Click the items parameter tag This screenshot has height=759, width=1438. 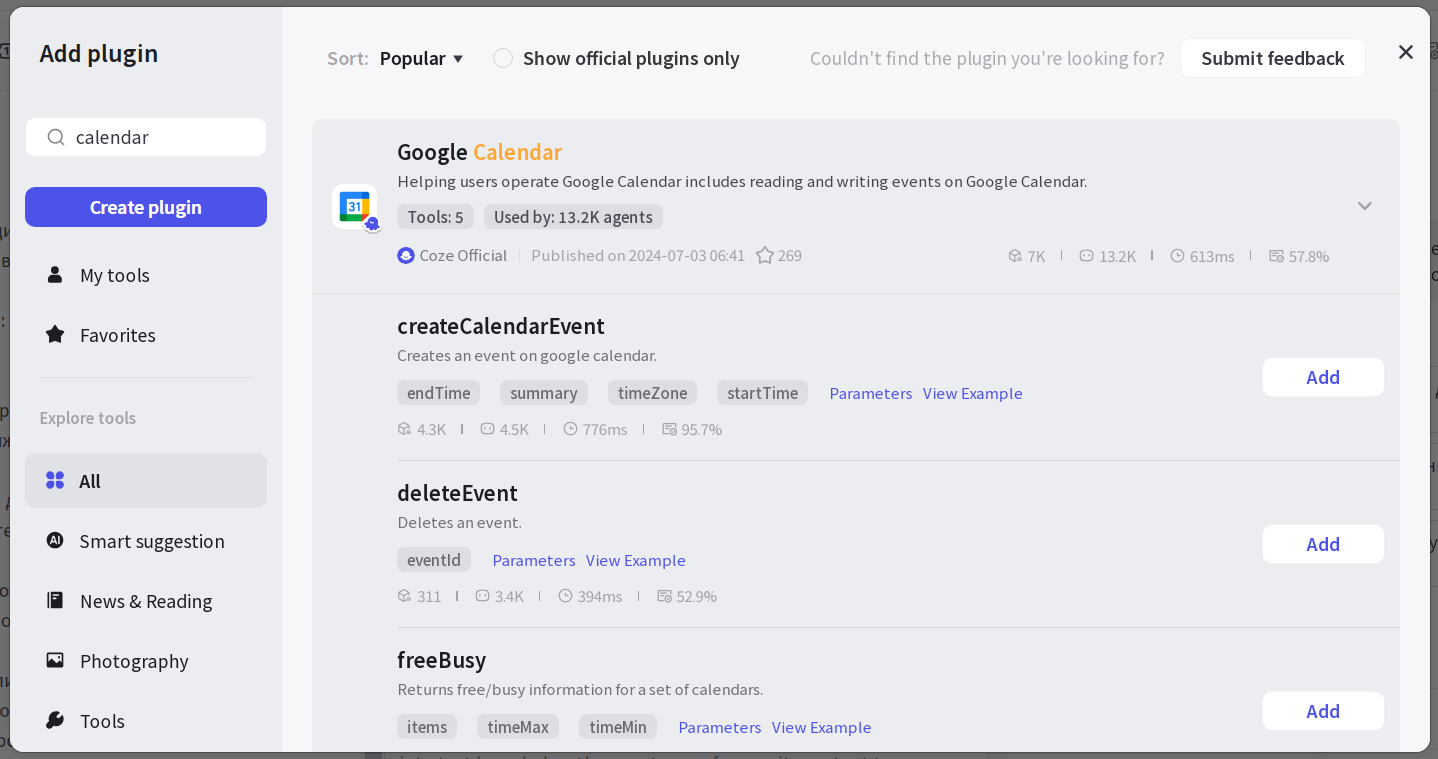427,727
